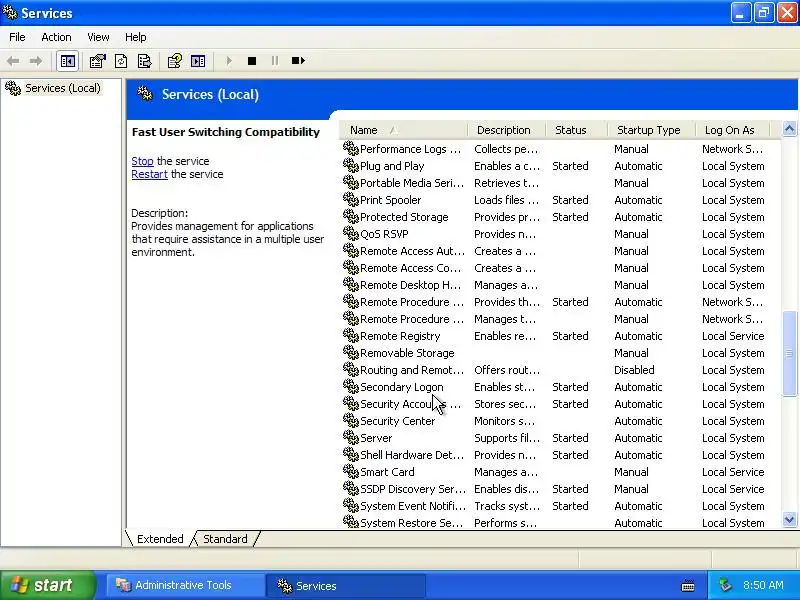This screenshot has width=800, height=600.
Task: Click the Restart the service link
Action: click(x=149, y=174)
